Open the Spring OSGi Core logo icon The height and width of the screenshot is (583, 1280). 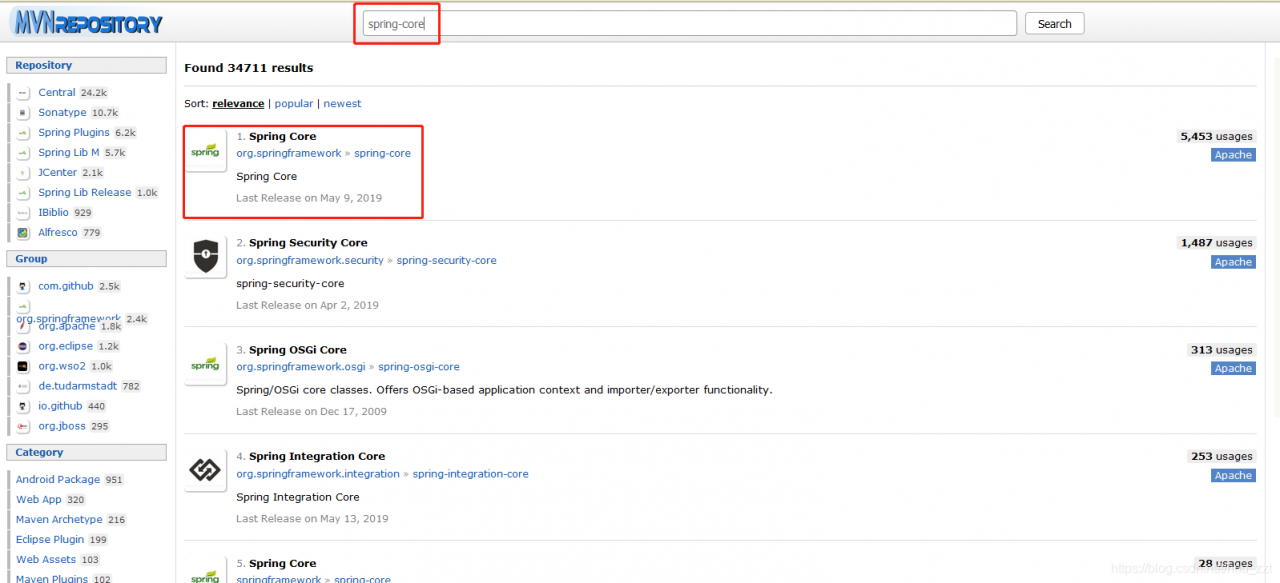coord(205,364)
